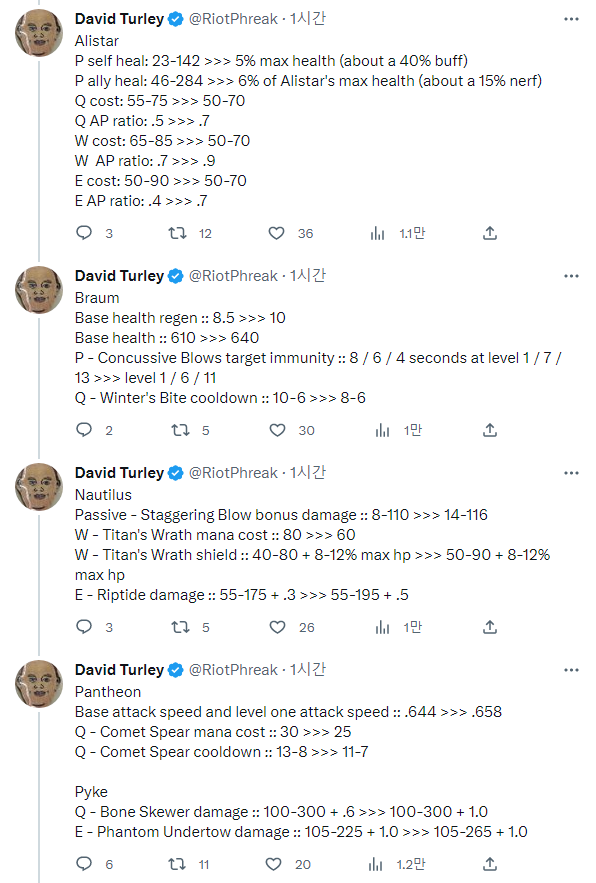Viewport: 596px width, 883px height.
Task: Open the timestamp on the Nautilus tweet
Action: click(308, 472)
